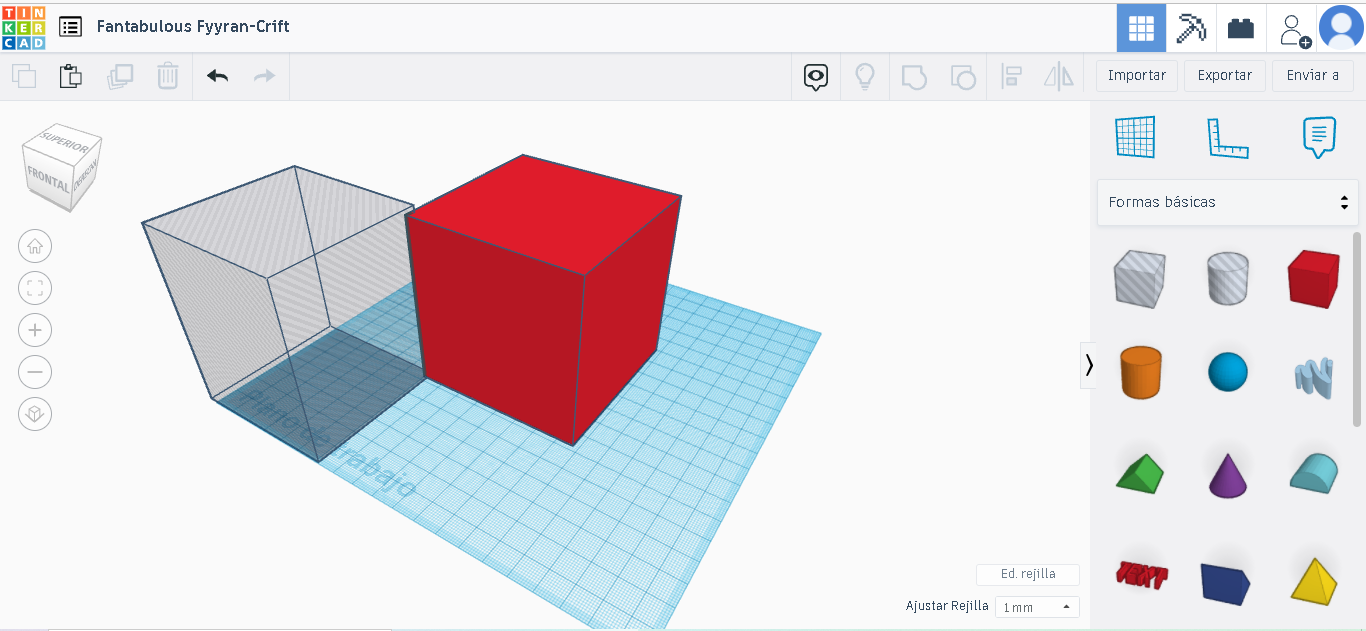Click the Copy icon in toolbar
Viewport: 1366px width, 631px height.
[24, 76]
